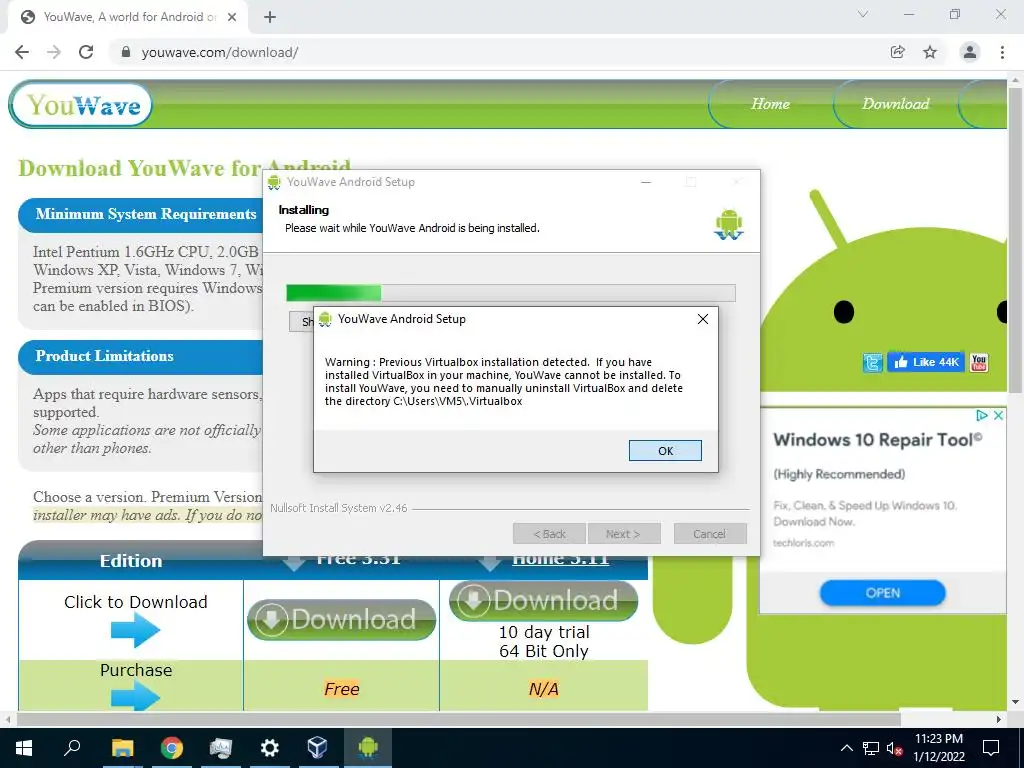Click OK in the VirtualBox warning dialog

tap(665, 451)
